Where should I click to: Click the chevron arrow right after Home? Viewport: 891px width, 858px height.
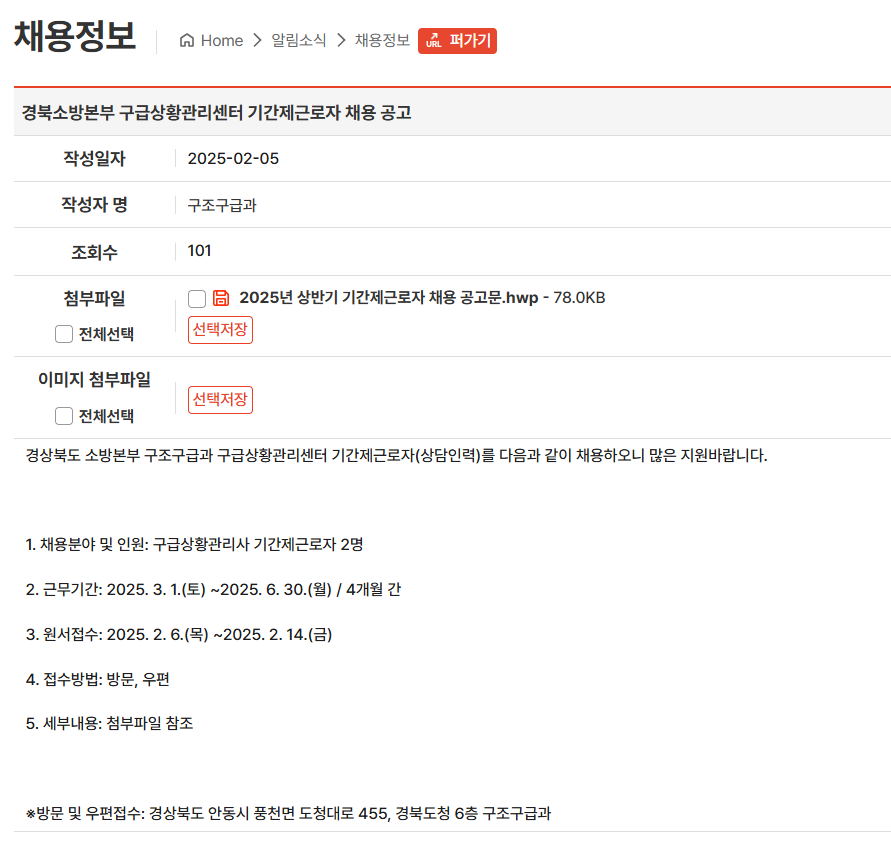[257, 41]
